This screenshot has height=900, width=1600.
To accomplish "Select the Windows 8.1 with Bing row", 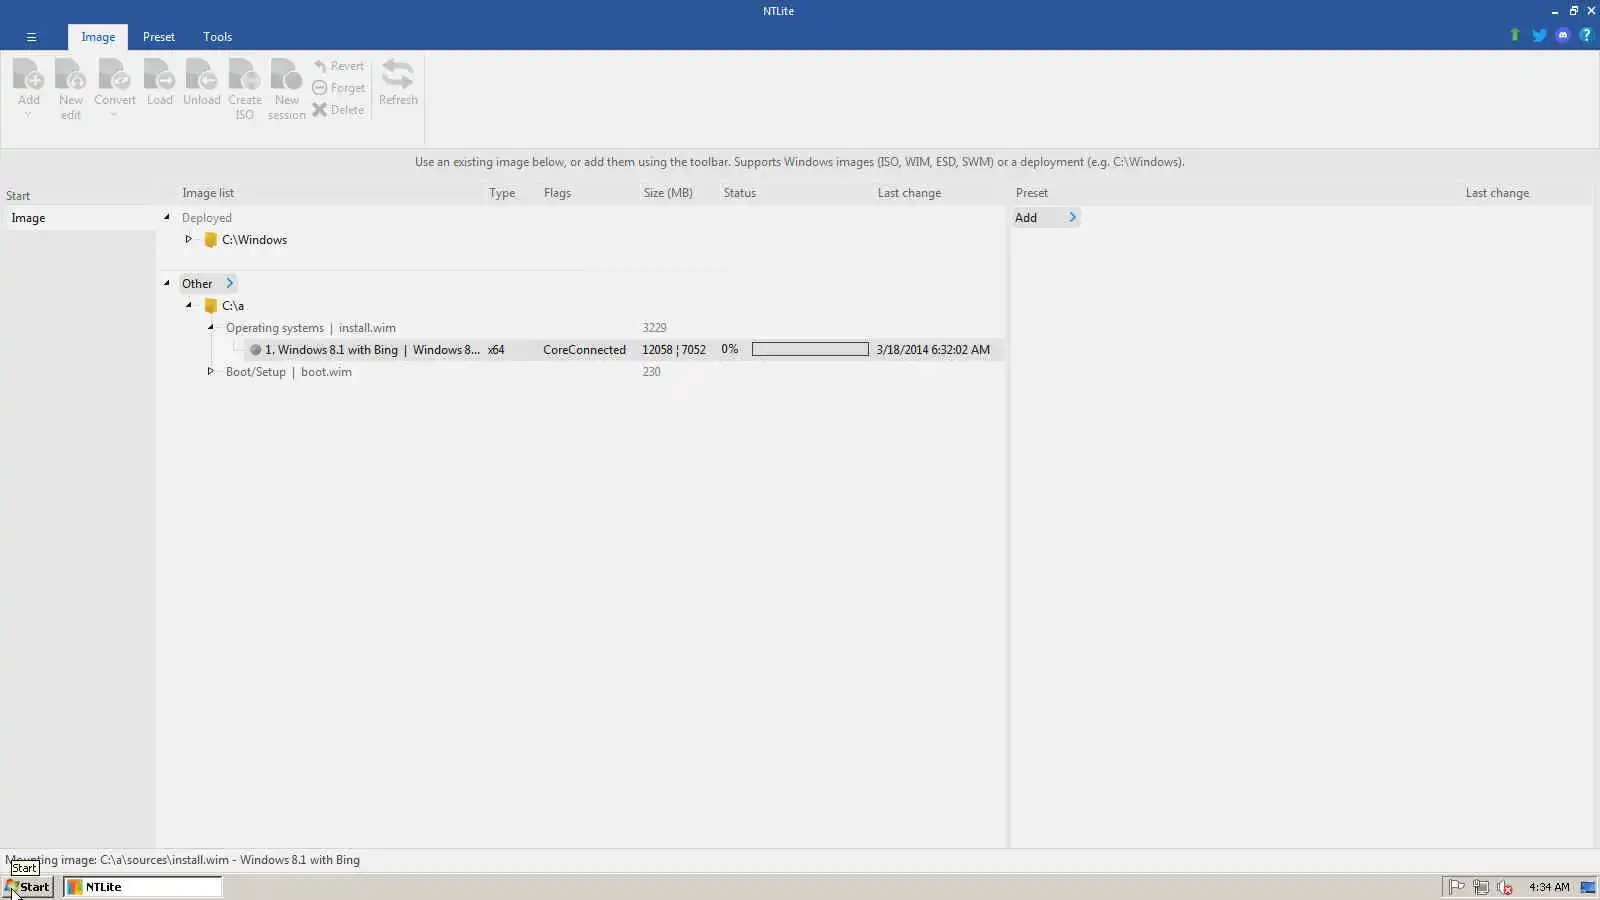I will (x=622, y=350).
